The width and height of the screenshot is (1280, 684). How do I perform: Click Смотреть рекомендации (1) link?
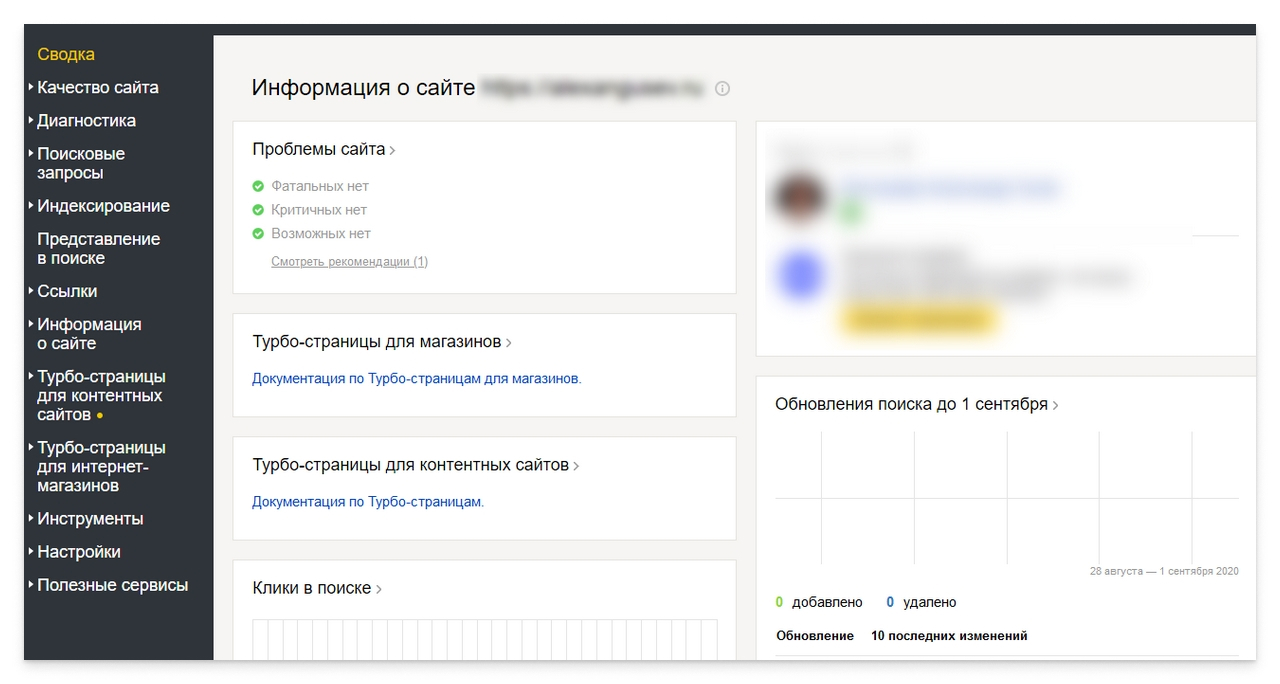[x=349, y=262]
